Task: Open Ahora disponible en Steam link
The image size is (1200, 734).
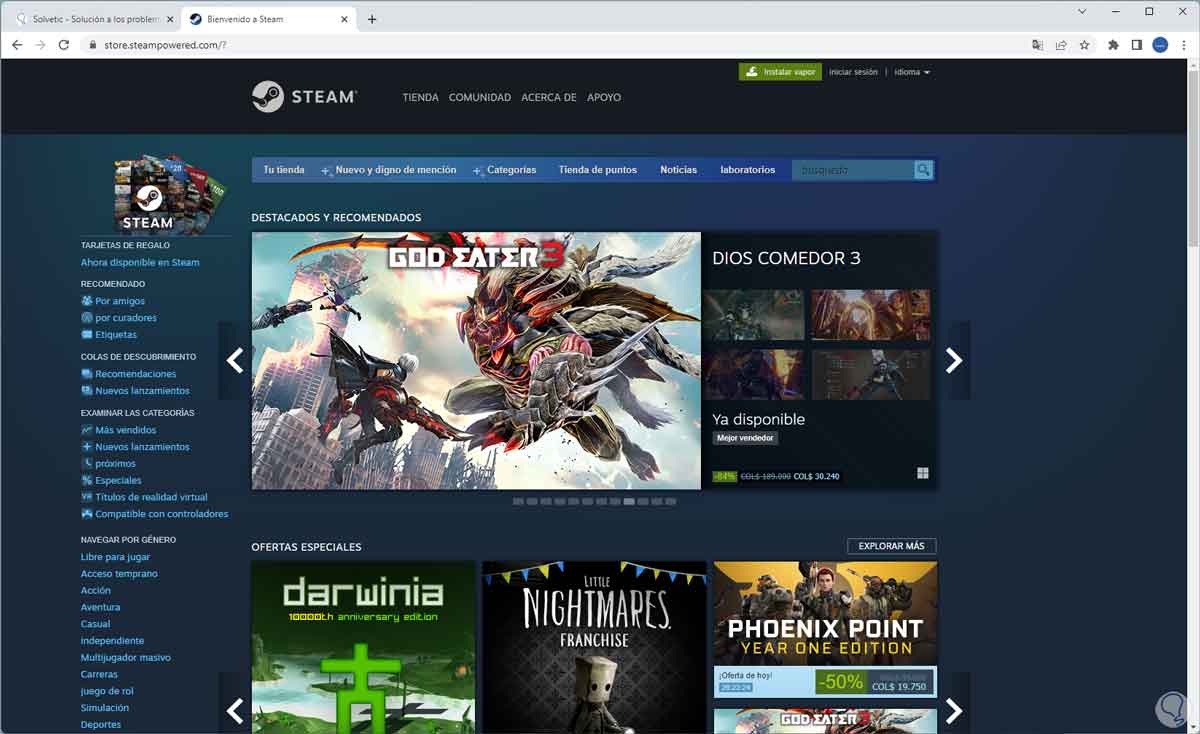Action: (140, 262)
